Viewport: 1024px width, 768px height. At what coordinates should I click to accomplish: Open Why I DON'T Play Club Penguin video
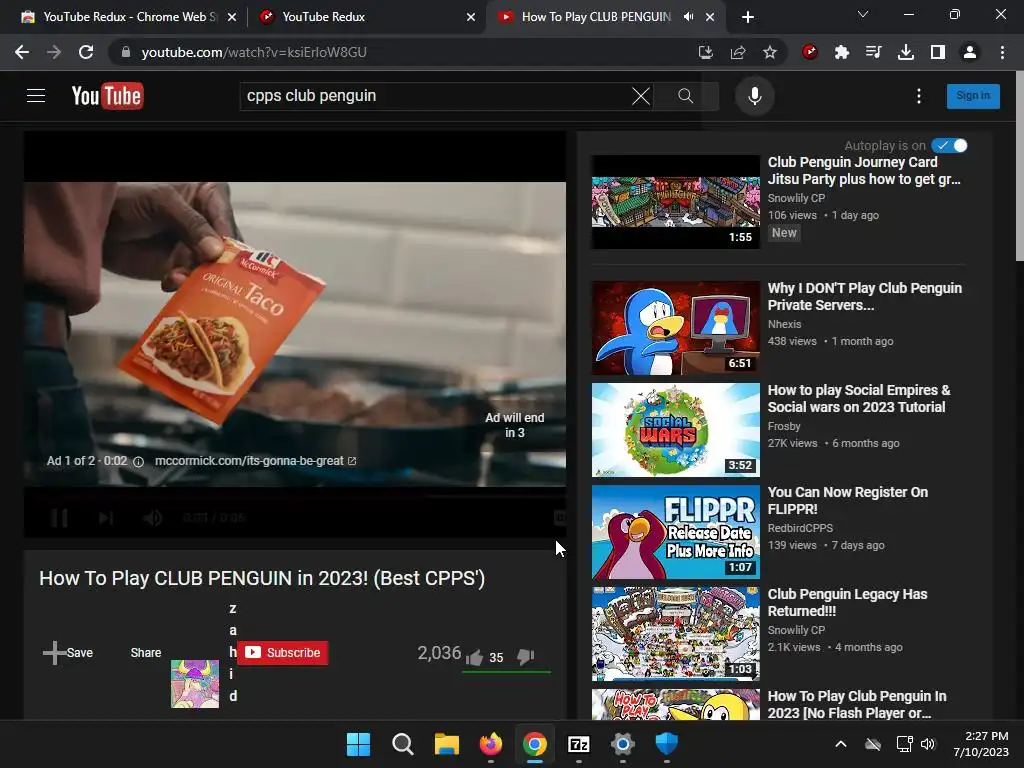pos(864,296)
